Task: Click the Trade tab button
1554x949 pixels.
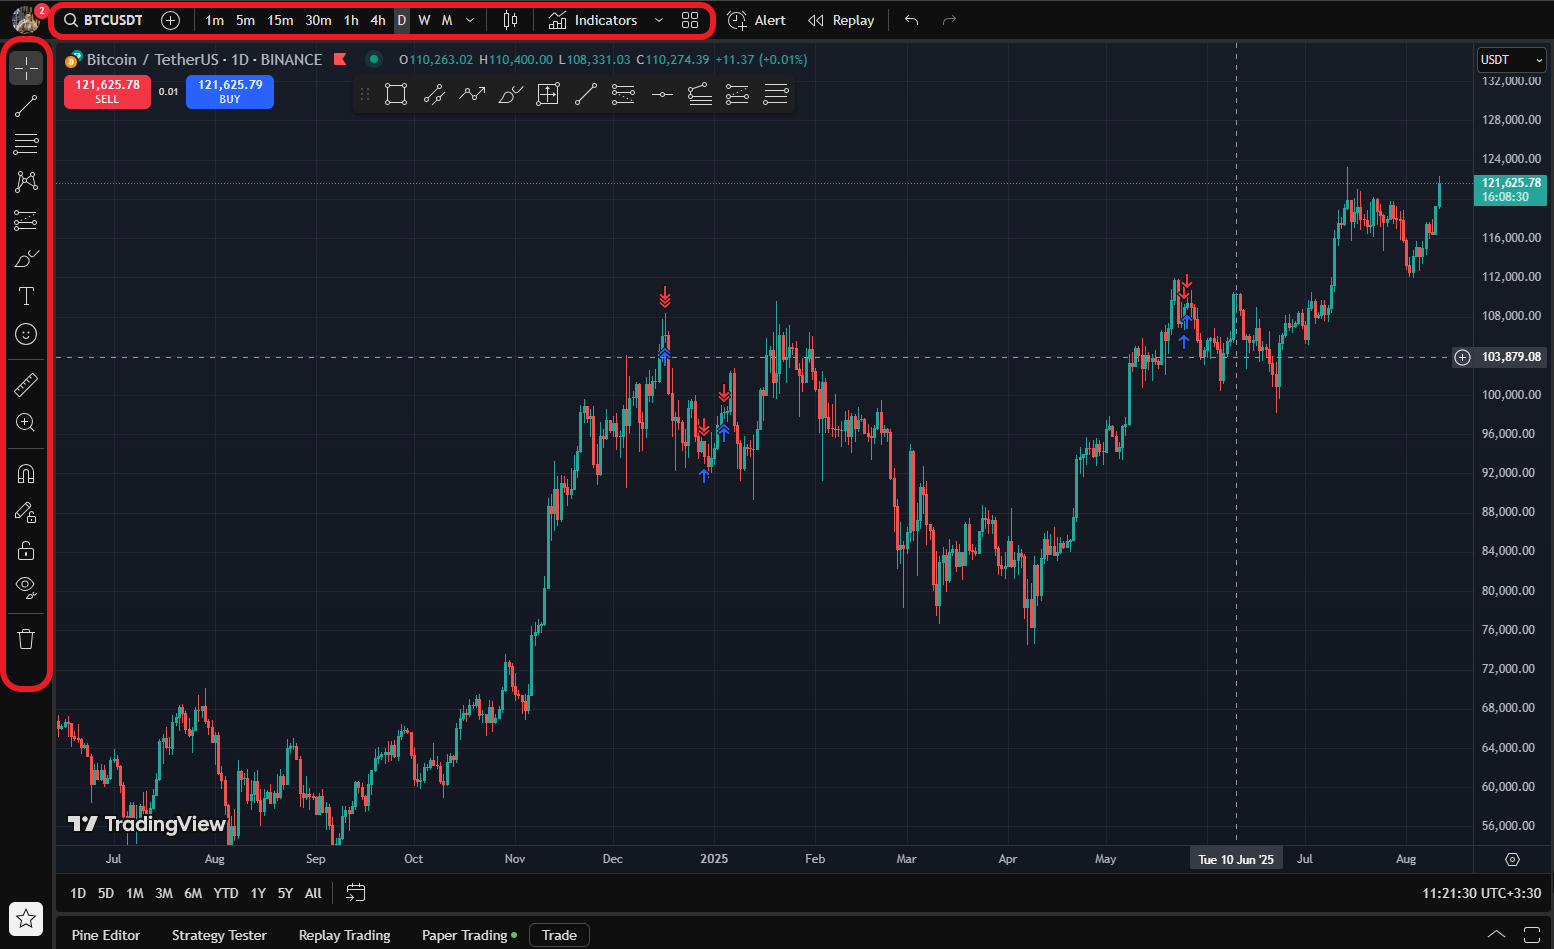Action: tap(559, 935)
